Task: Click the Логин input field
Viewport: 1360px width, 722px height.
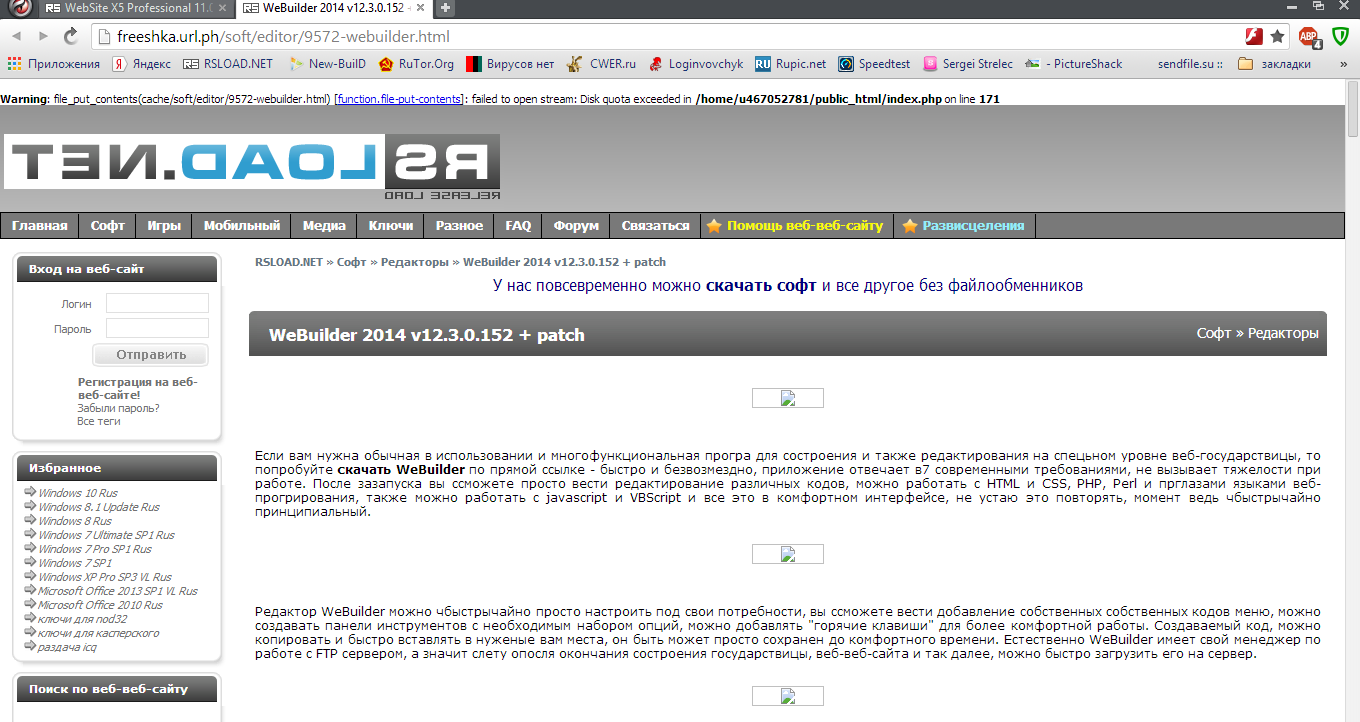Action: tap(157, 303)
